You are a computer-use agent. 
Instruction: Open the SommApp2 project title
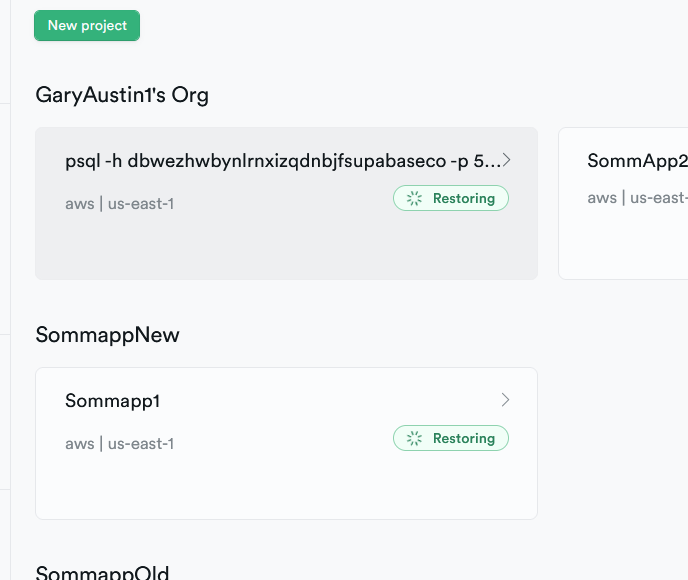click(637, 161)
